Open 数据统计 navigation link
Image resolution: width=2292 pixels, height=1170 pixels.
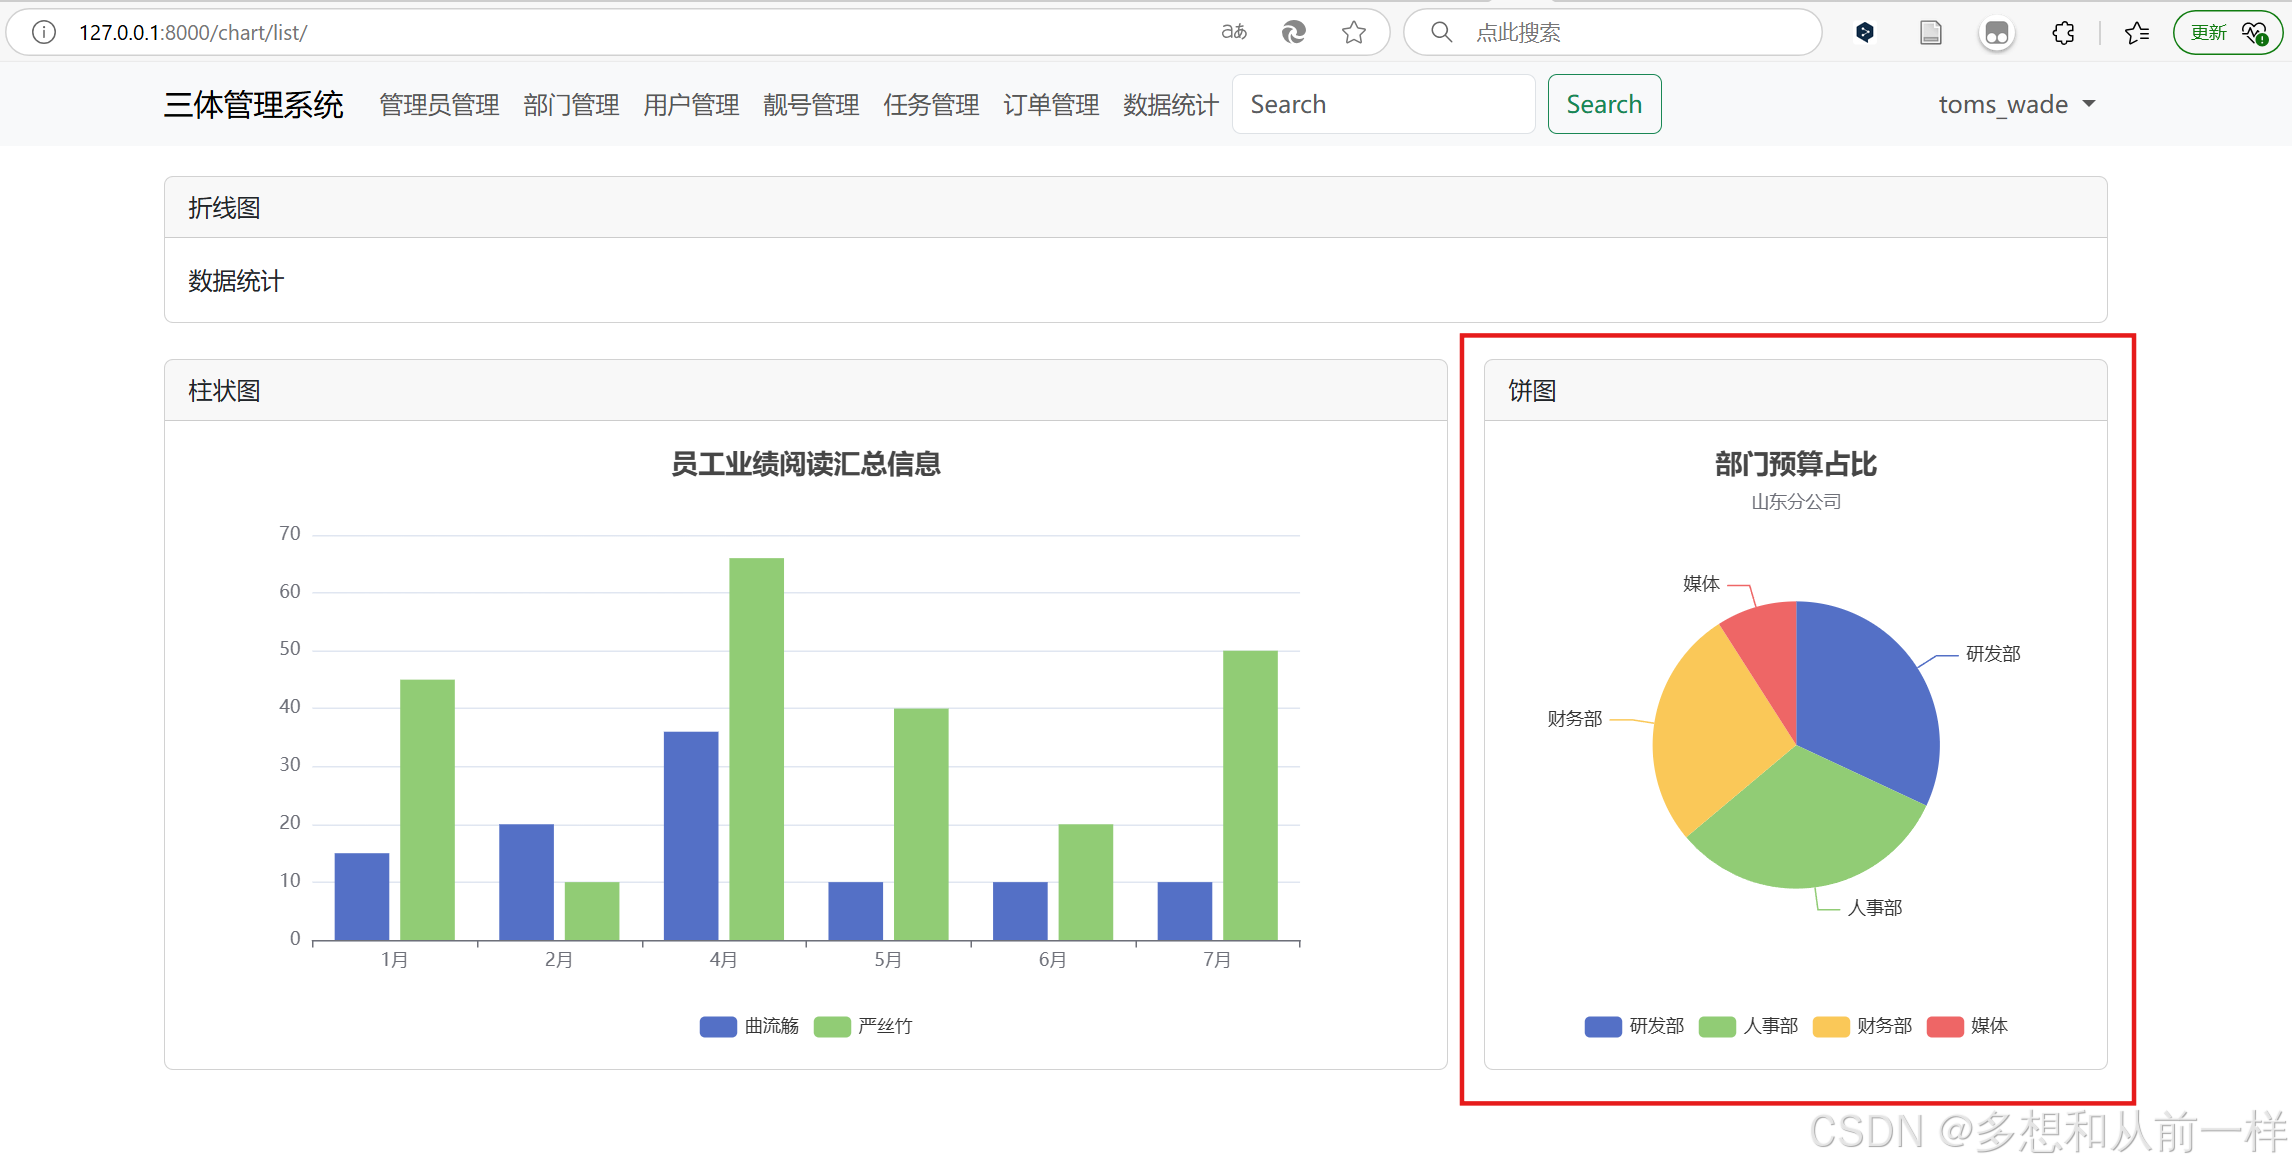click(x=1170, y=104)
